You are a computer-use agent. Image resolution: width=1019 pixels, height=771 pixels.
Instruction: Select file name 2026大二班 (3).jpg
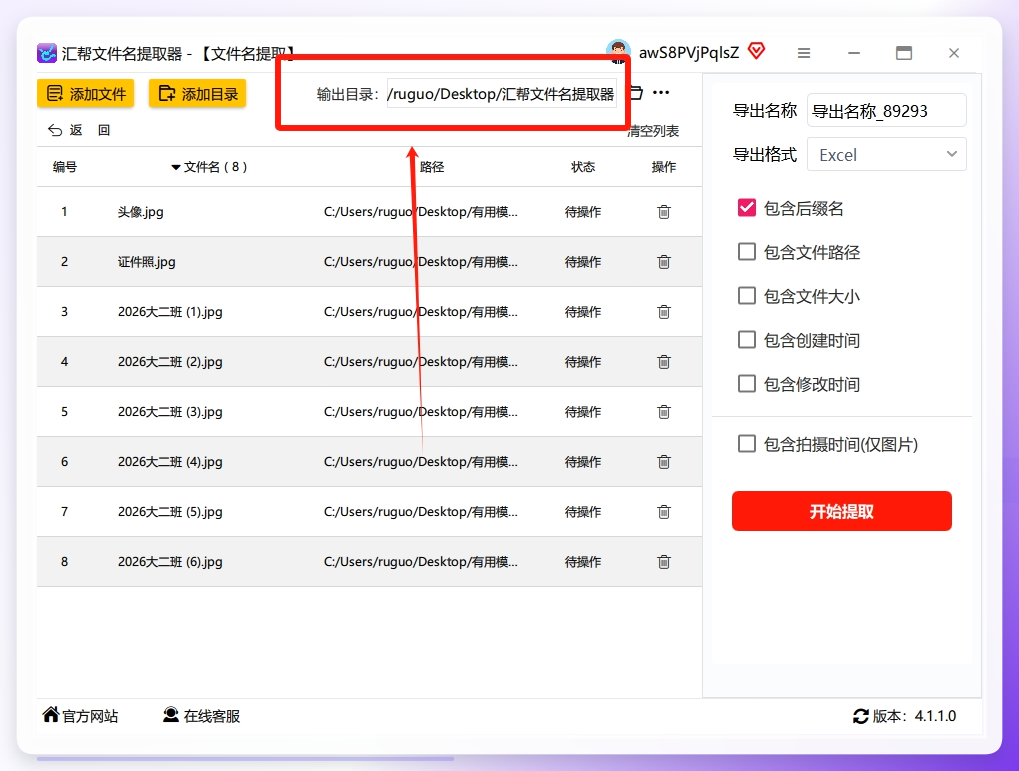pyautogui.click(x=170, y=412)
